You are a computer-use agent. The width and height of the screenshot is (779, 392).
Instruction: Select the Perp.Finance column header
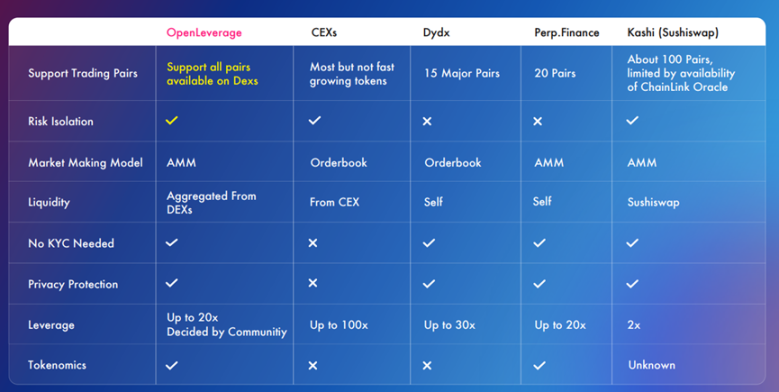(566, 33)
